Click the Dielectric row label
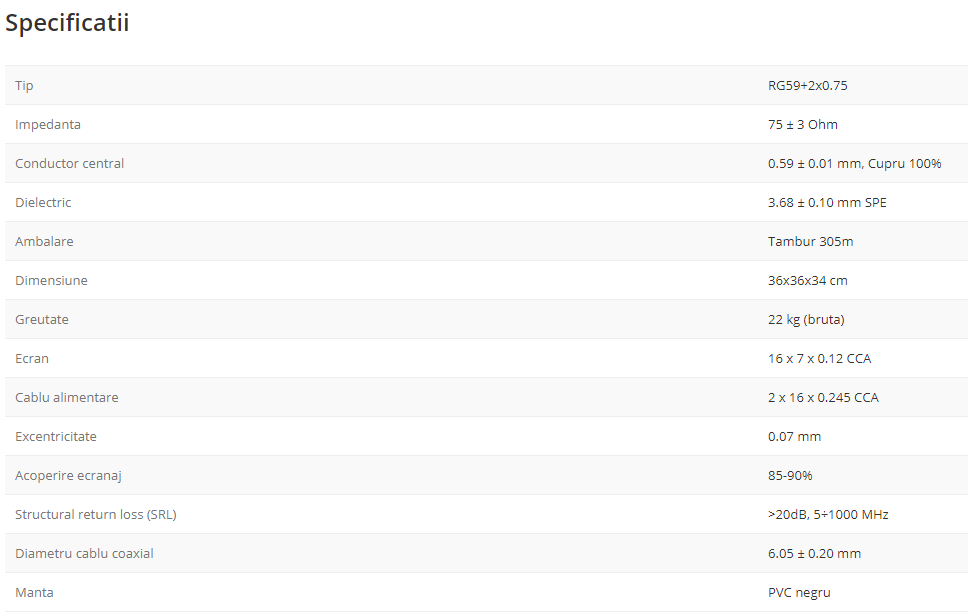The height and width of the screenshot is (613, 968). point(43,202)
